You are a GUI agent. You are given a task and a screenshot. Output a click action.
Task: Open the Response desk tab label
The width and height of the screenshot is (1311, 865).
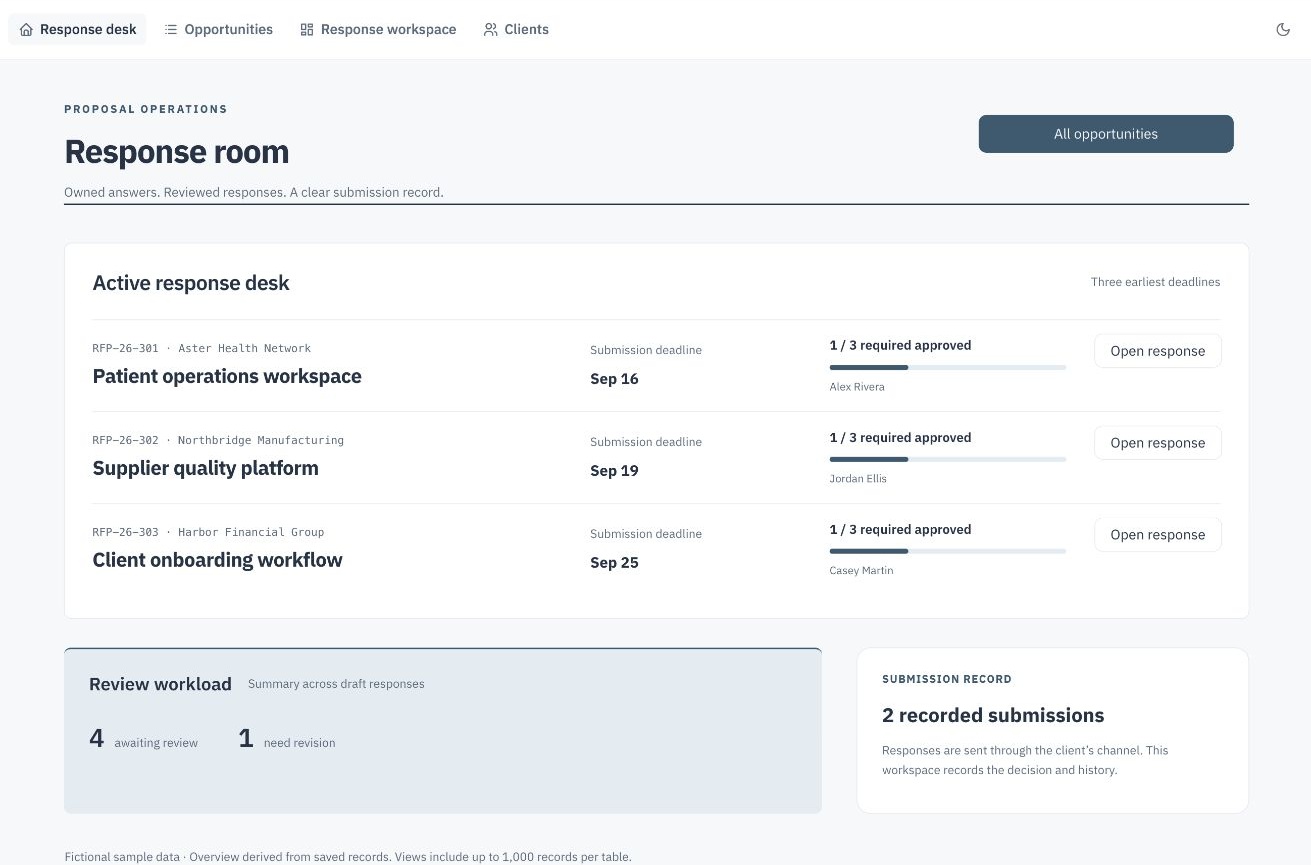pos(88,30)
